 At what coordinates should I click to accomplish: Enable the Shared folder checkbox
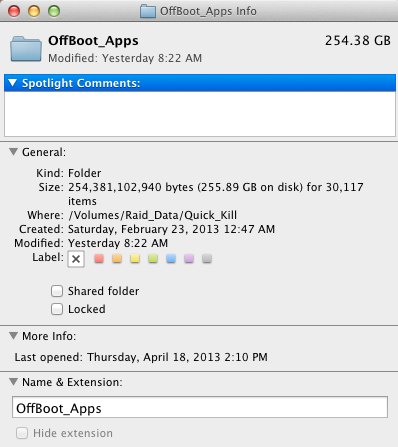pyautogui.click(x=57, y=291)
